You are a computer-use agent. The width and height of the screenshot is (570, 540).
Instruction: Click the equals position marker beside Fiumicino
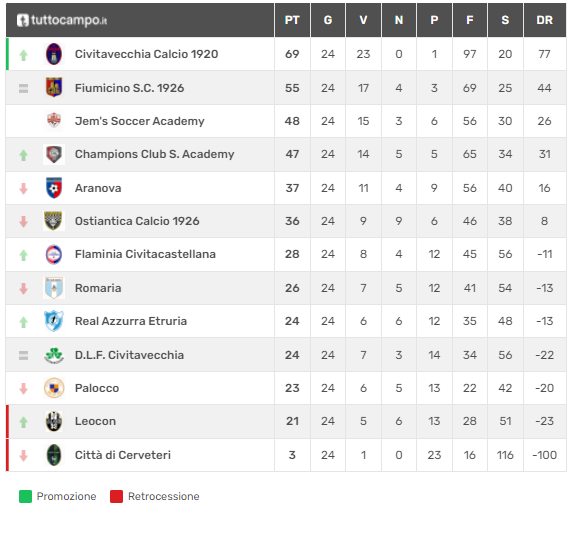point(23,88)
